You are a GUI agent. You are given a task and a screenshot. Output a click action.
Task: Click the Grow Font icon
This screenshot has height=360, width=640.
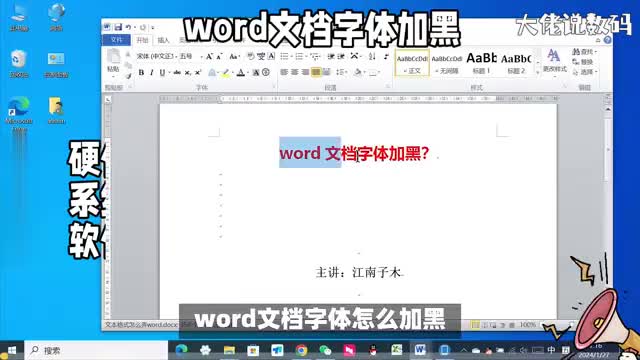[209, 56]
